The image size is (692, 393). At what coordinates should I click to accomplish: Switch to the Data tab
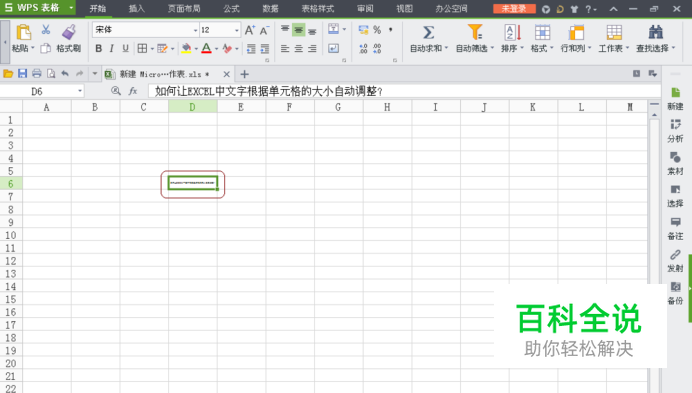tap(270, 8)
